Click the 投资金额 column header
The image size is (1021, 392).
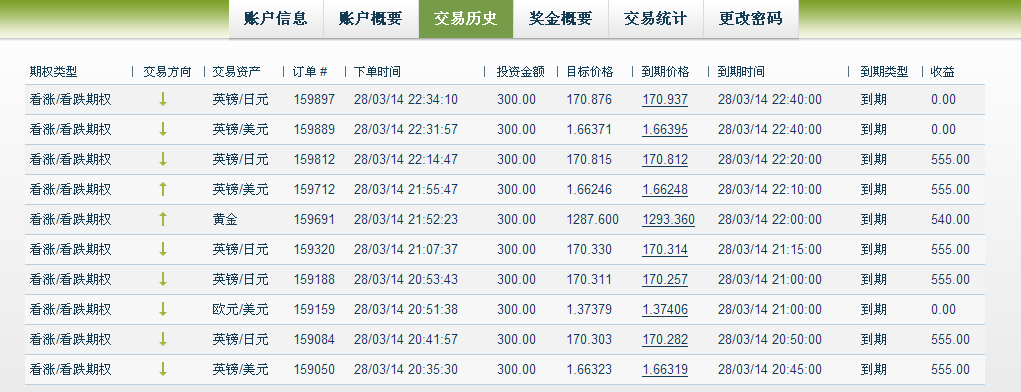520,72
